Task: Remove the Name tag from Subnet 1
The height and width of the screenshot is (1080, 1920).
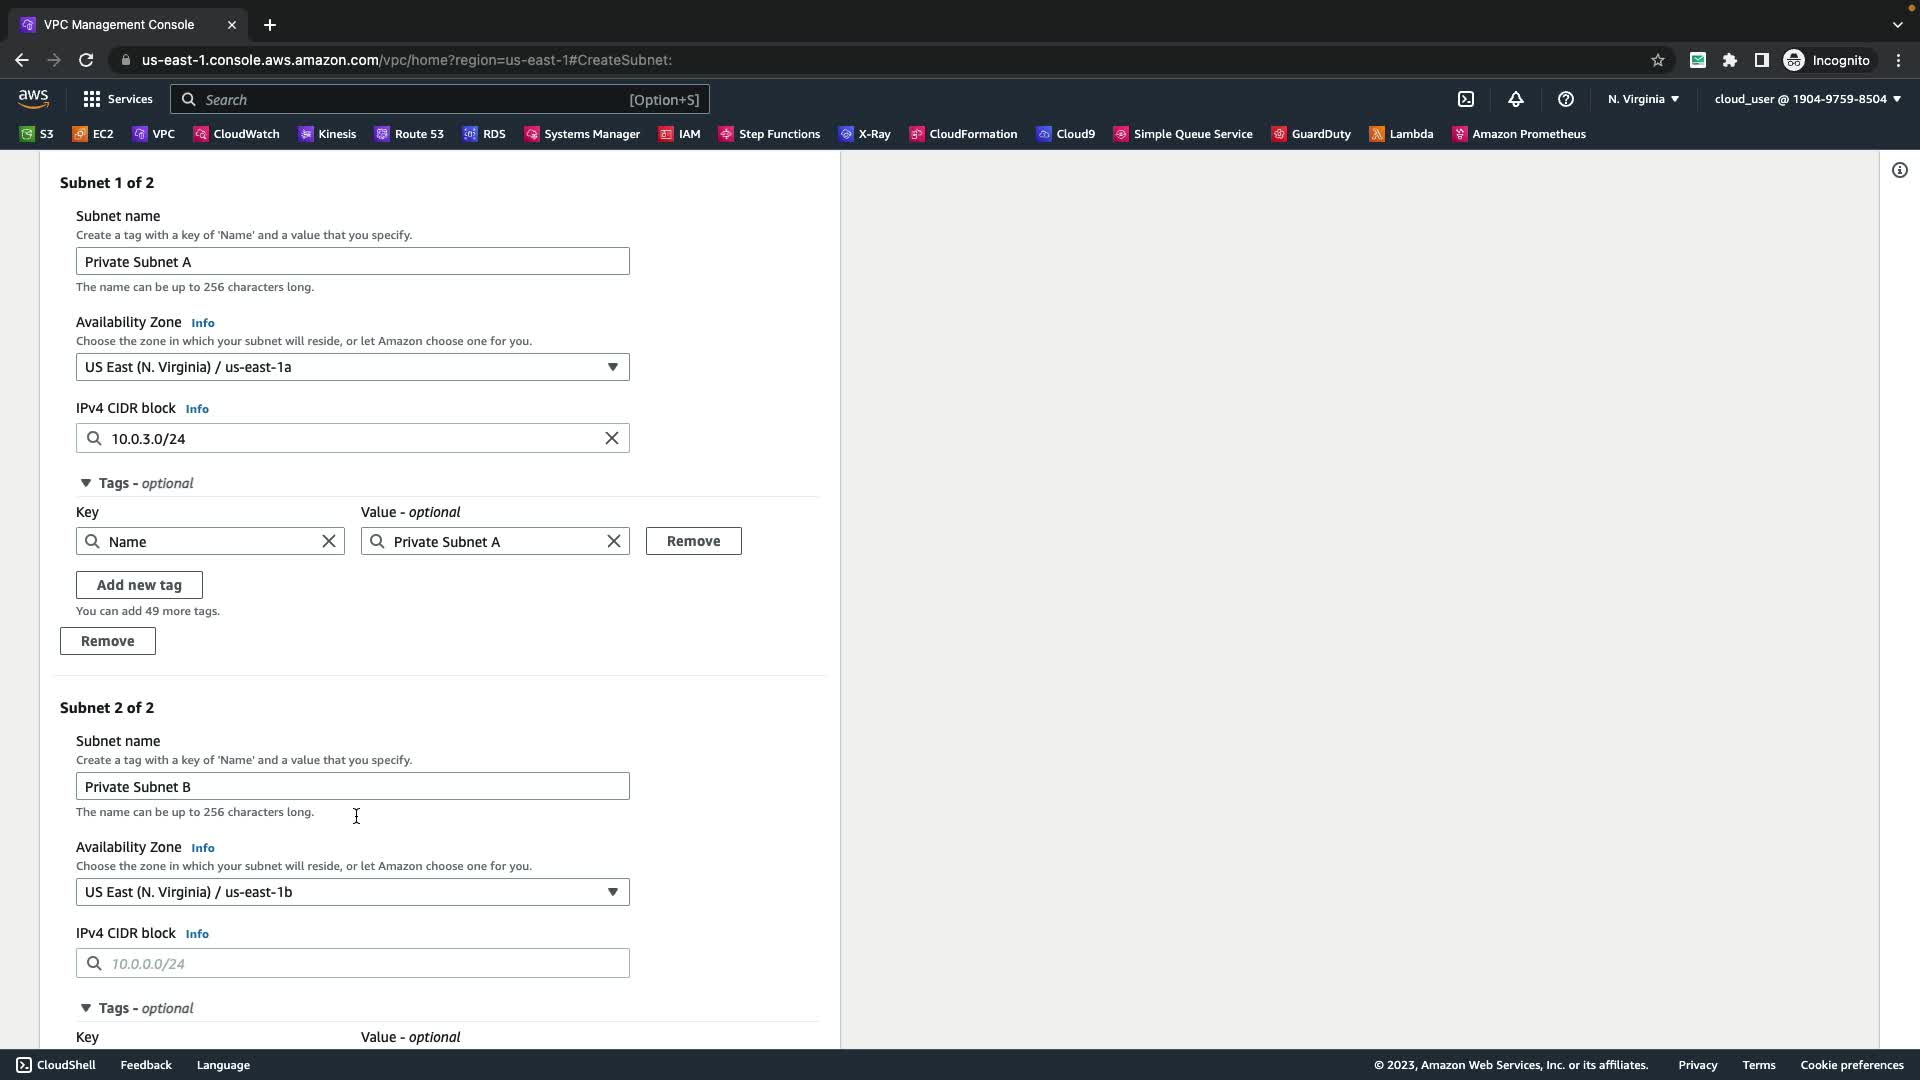Action: tap(693, 541)
